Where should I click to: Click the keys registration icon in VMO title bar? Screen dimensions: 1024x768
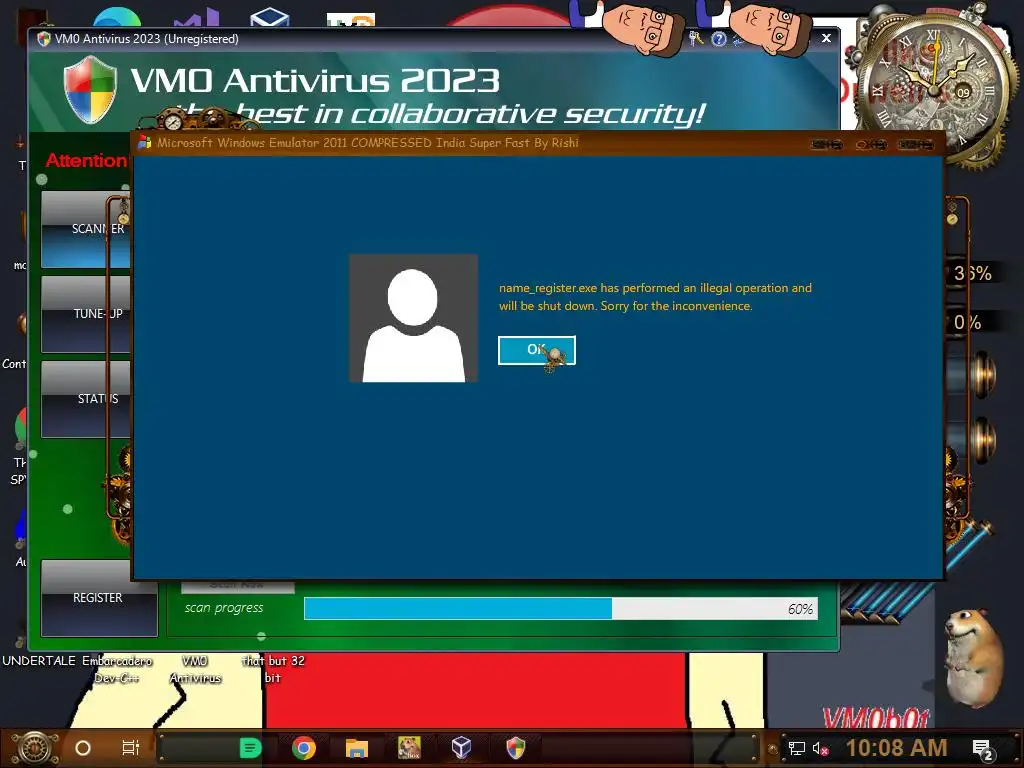tap(696, 39)
